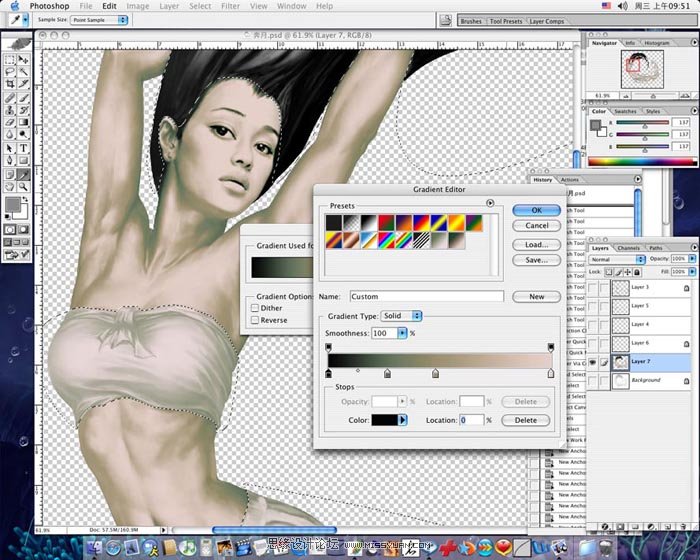Select the Eyedropper tool in toolbox
Image resolution: width=700 pixels, height=560 pixels.
(x=23, y=175)
